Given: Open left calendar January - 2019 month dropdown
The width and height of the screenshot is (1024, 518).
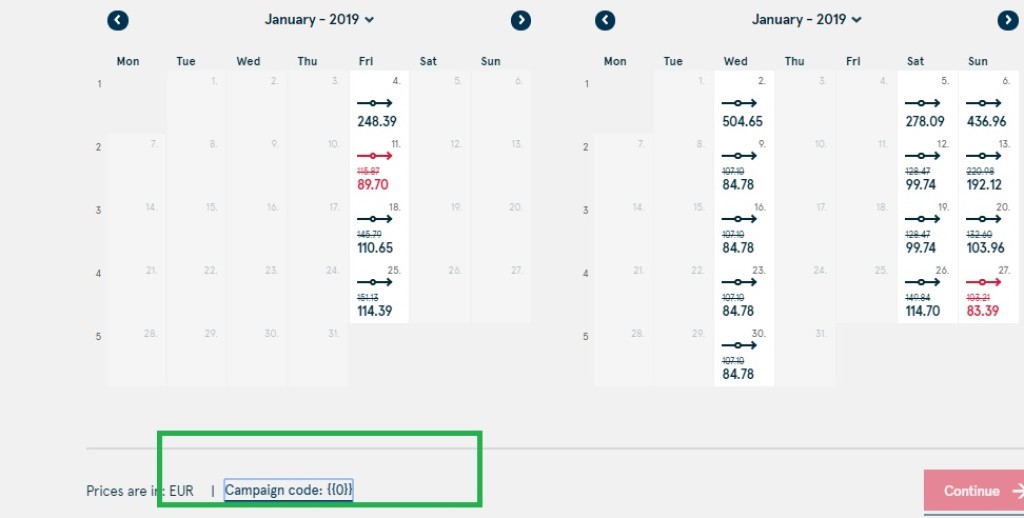Looking at the screenshot, I should click(x=320, y=19).
